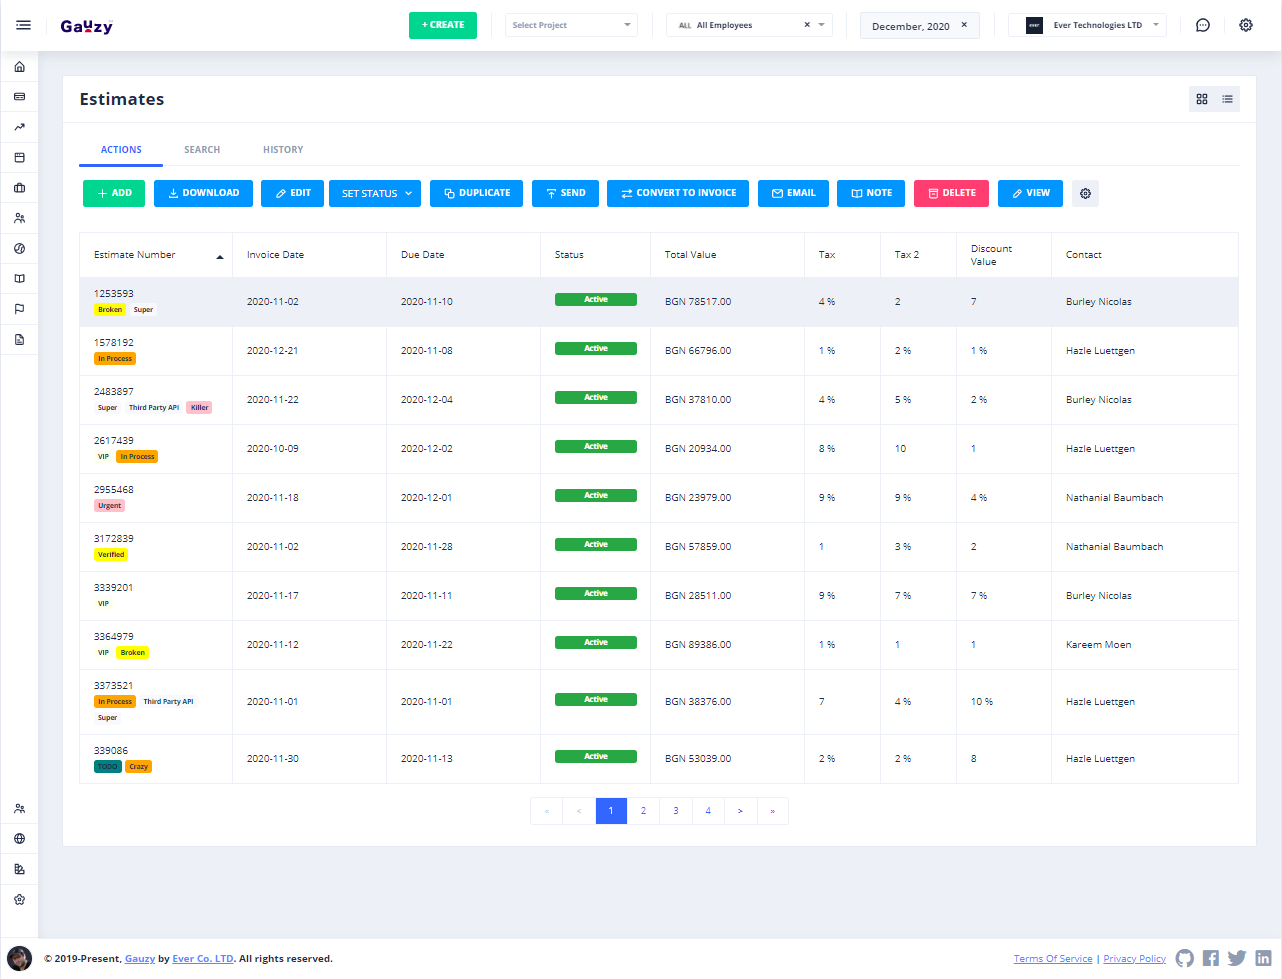Viewport: 1282px width, 979px height.
Task: Sort by Estimate Number column arrow
Action: click(220, 257)
